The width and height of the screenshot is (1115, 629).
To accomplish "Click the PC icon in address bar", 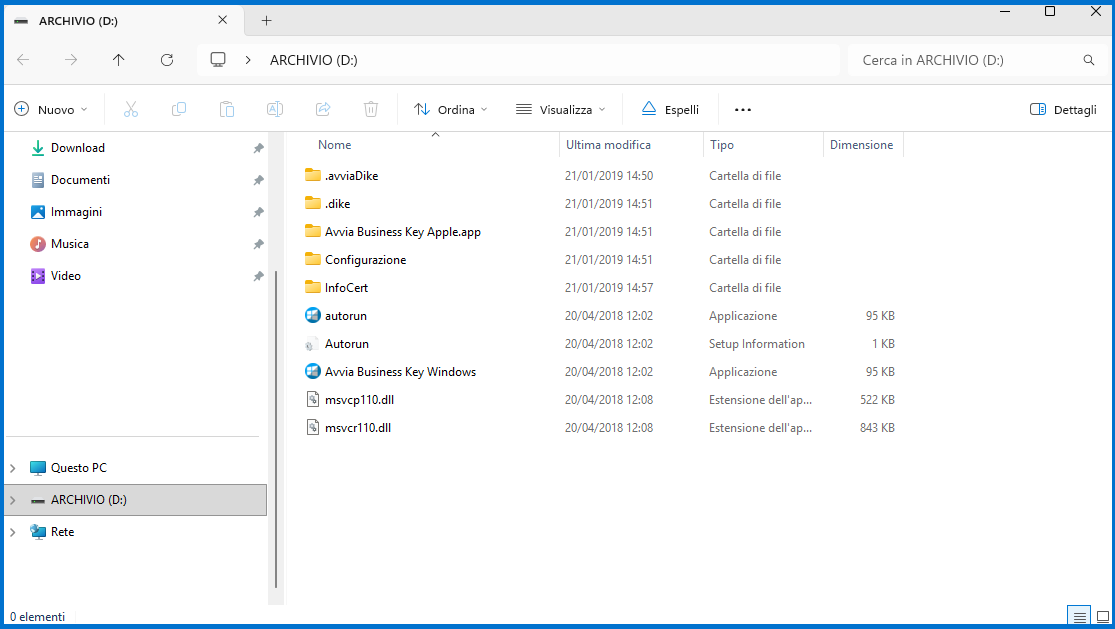I will click(x=218, y=60).
